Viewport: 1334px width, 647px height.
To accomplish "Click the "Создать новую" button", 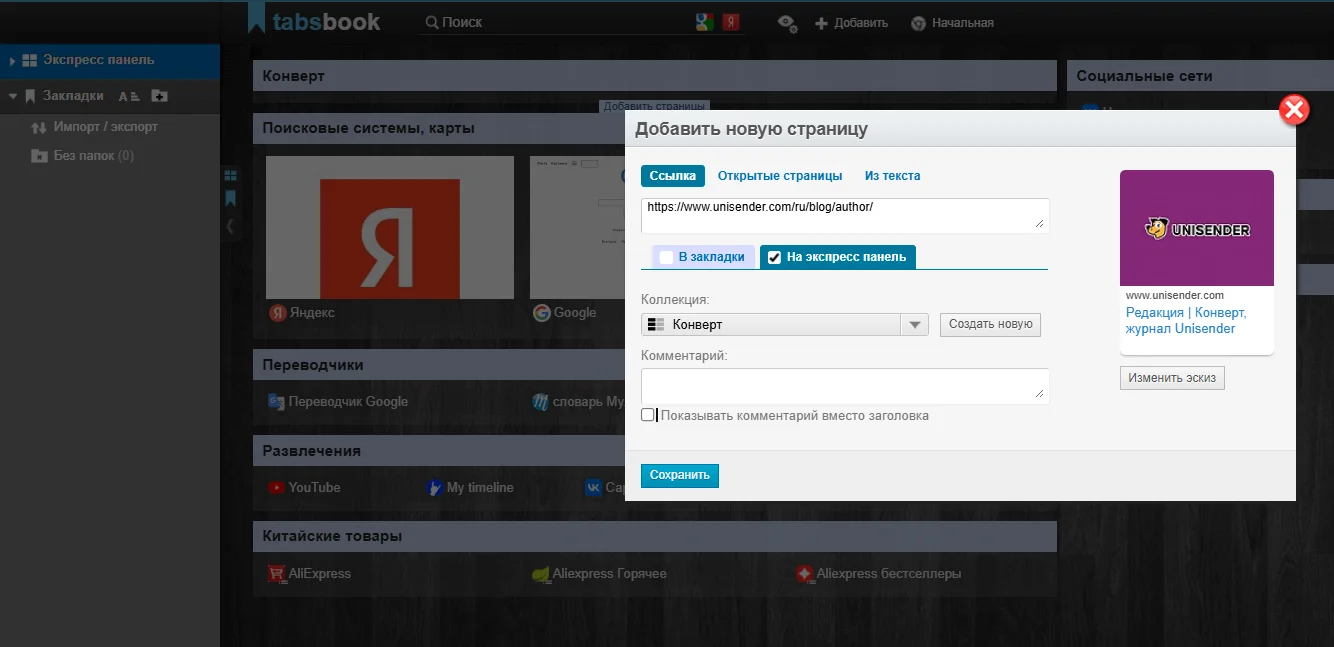I will pos(990,325).
